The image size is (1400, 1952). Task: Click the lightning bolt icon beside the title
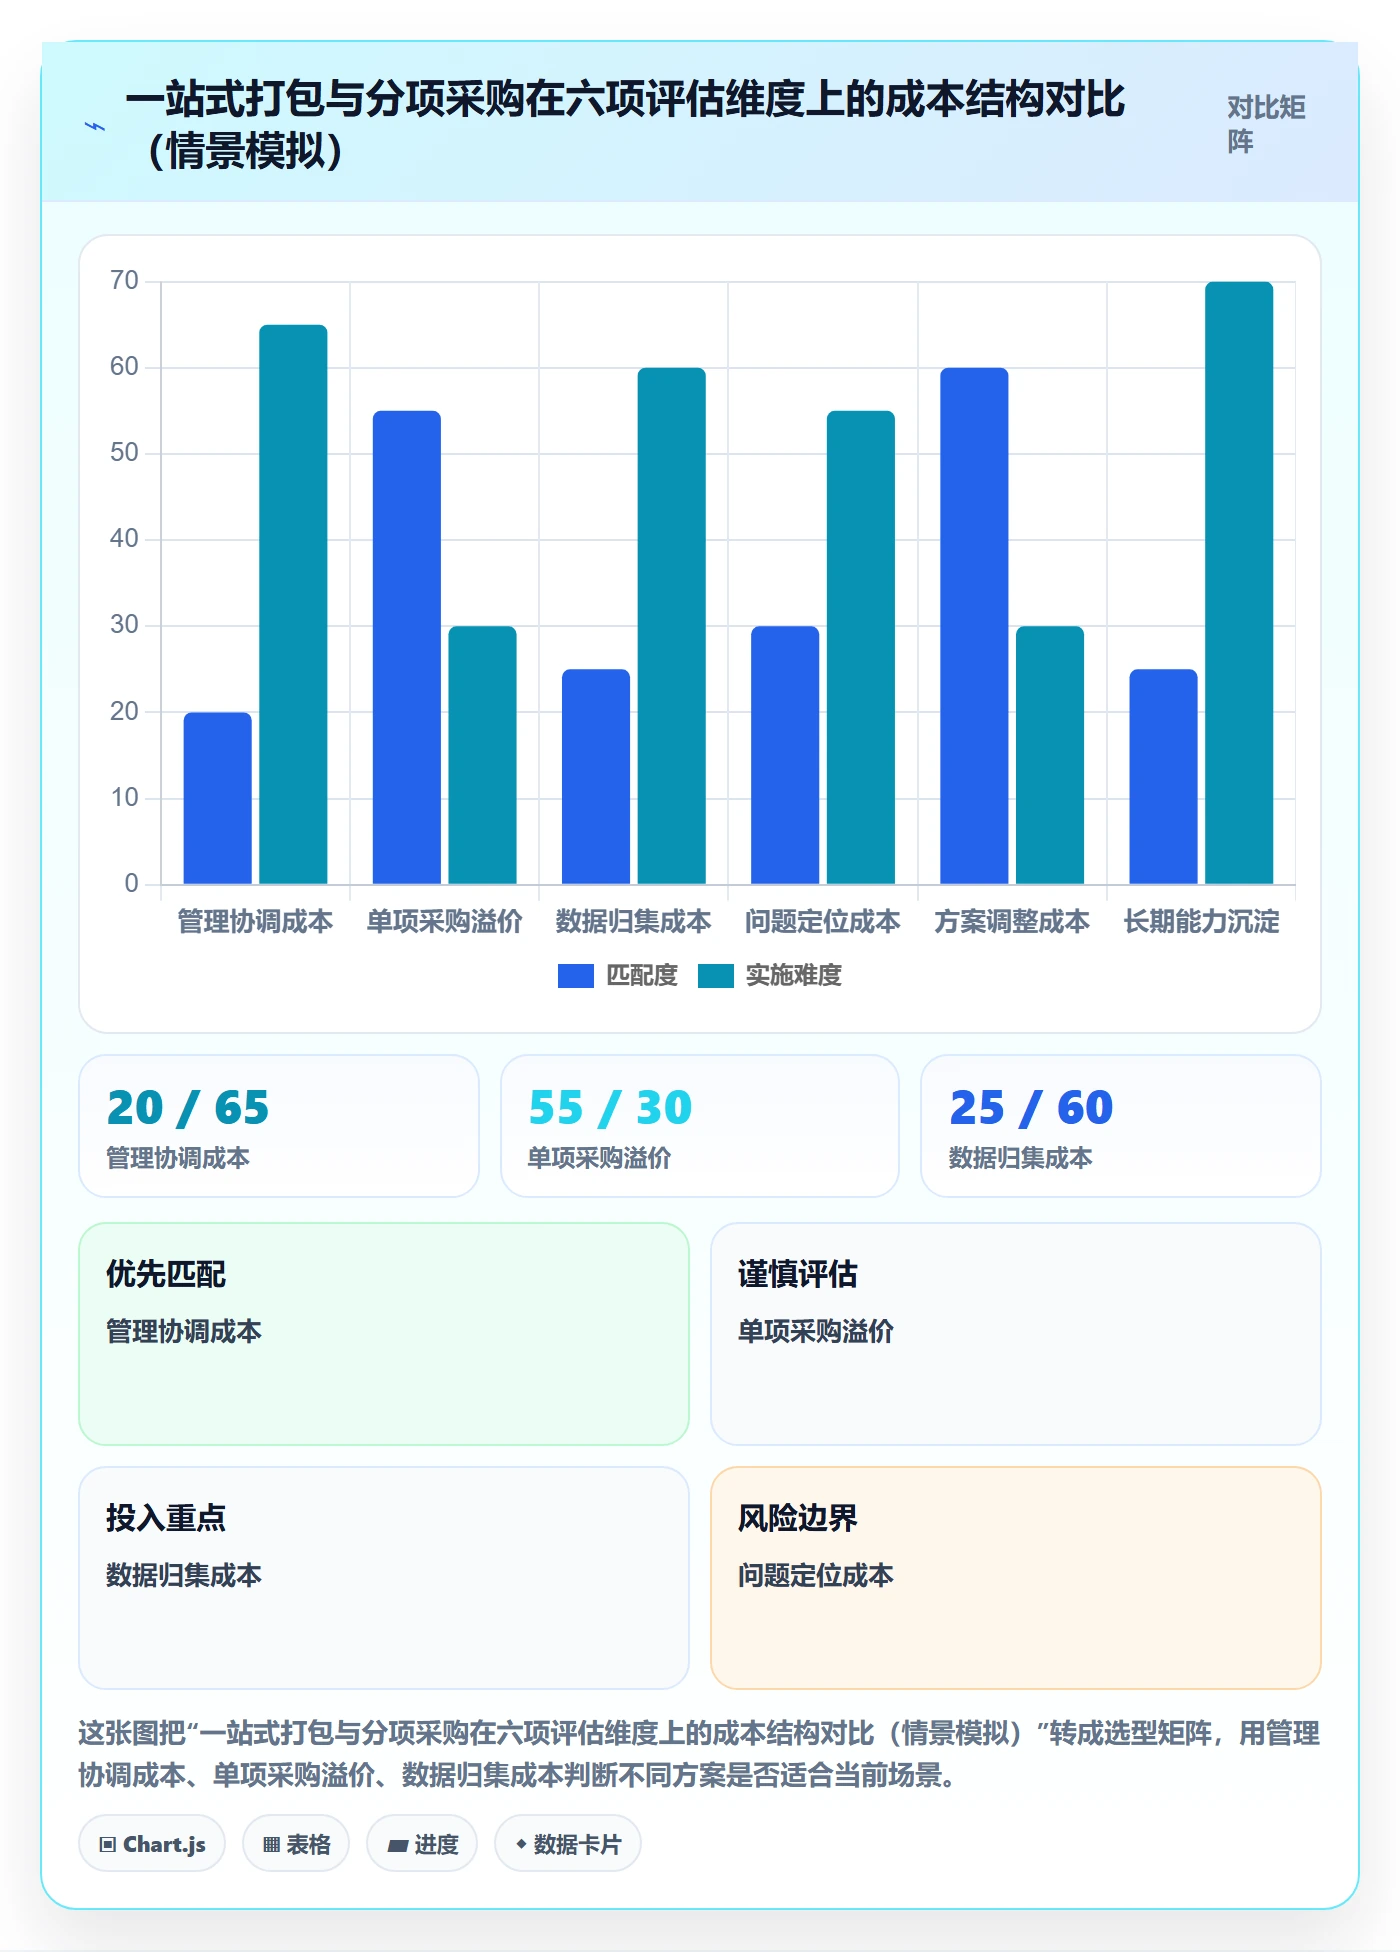click(x=95, y=126)
